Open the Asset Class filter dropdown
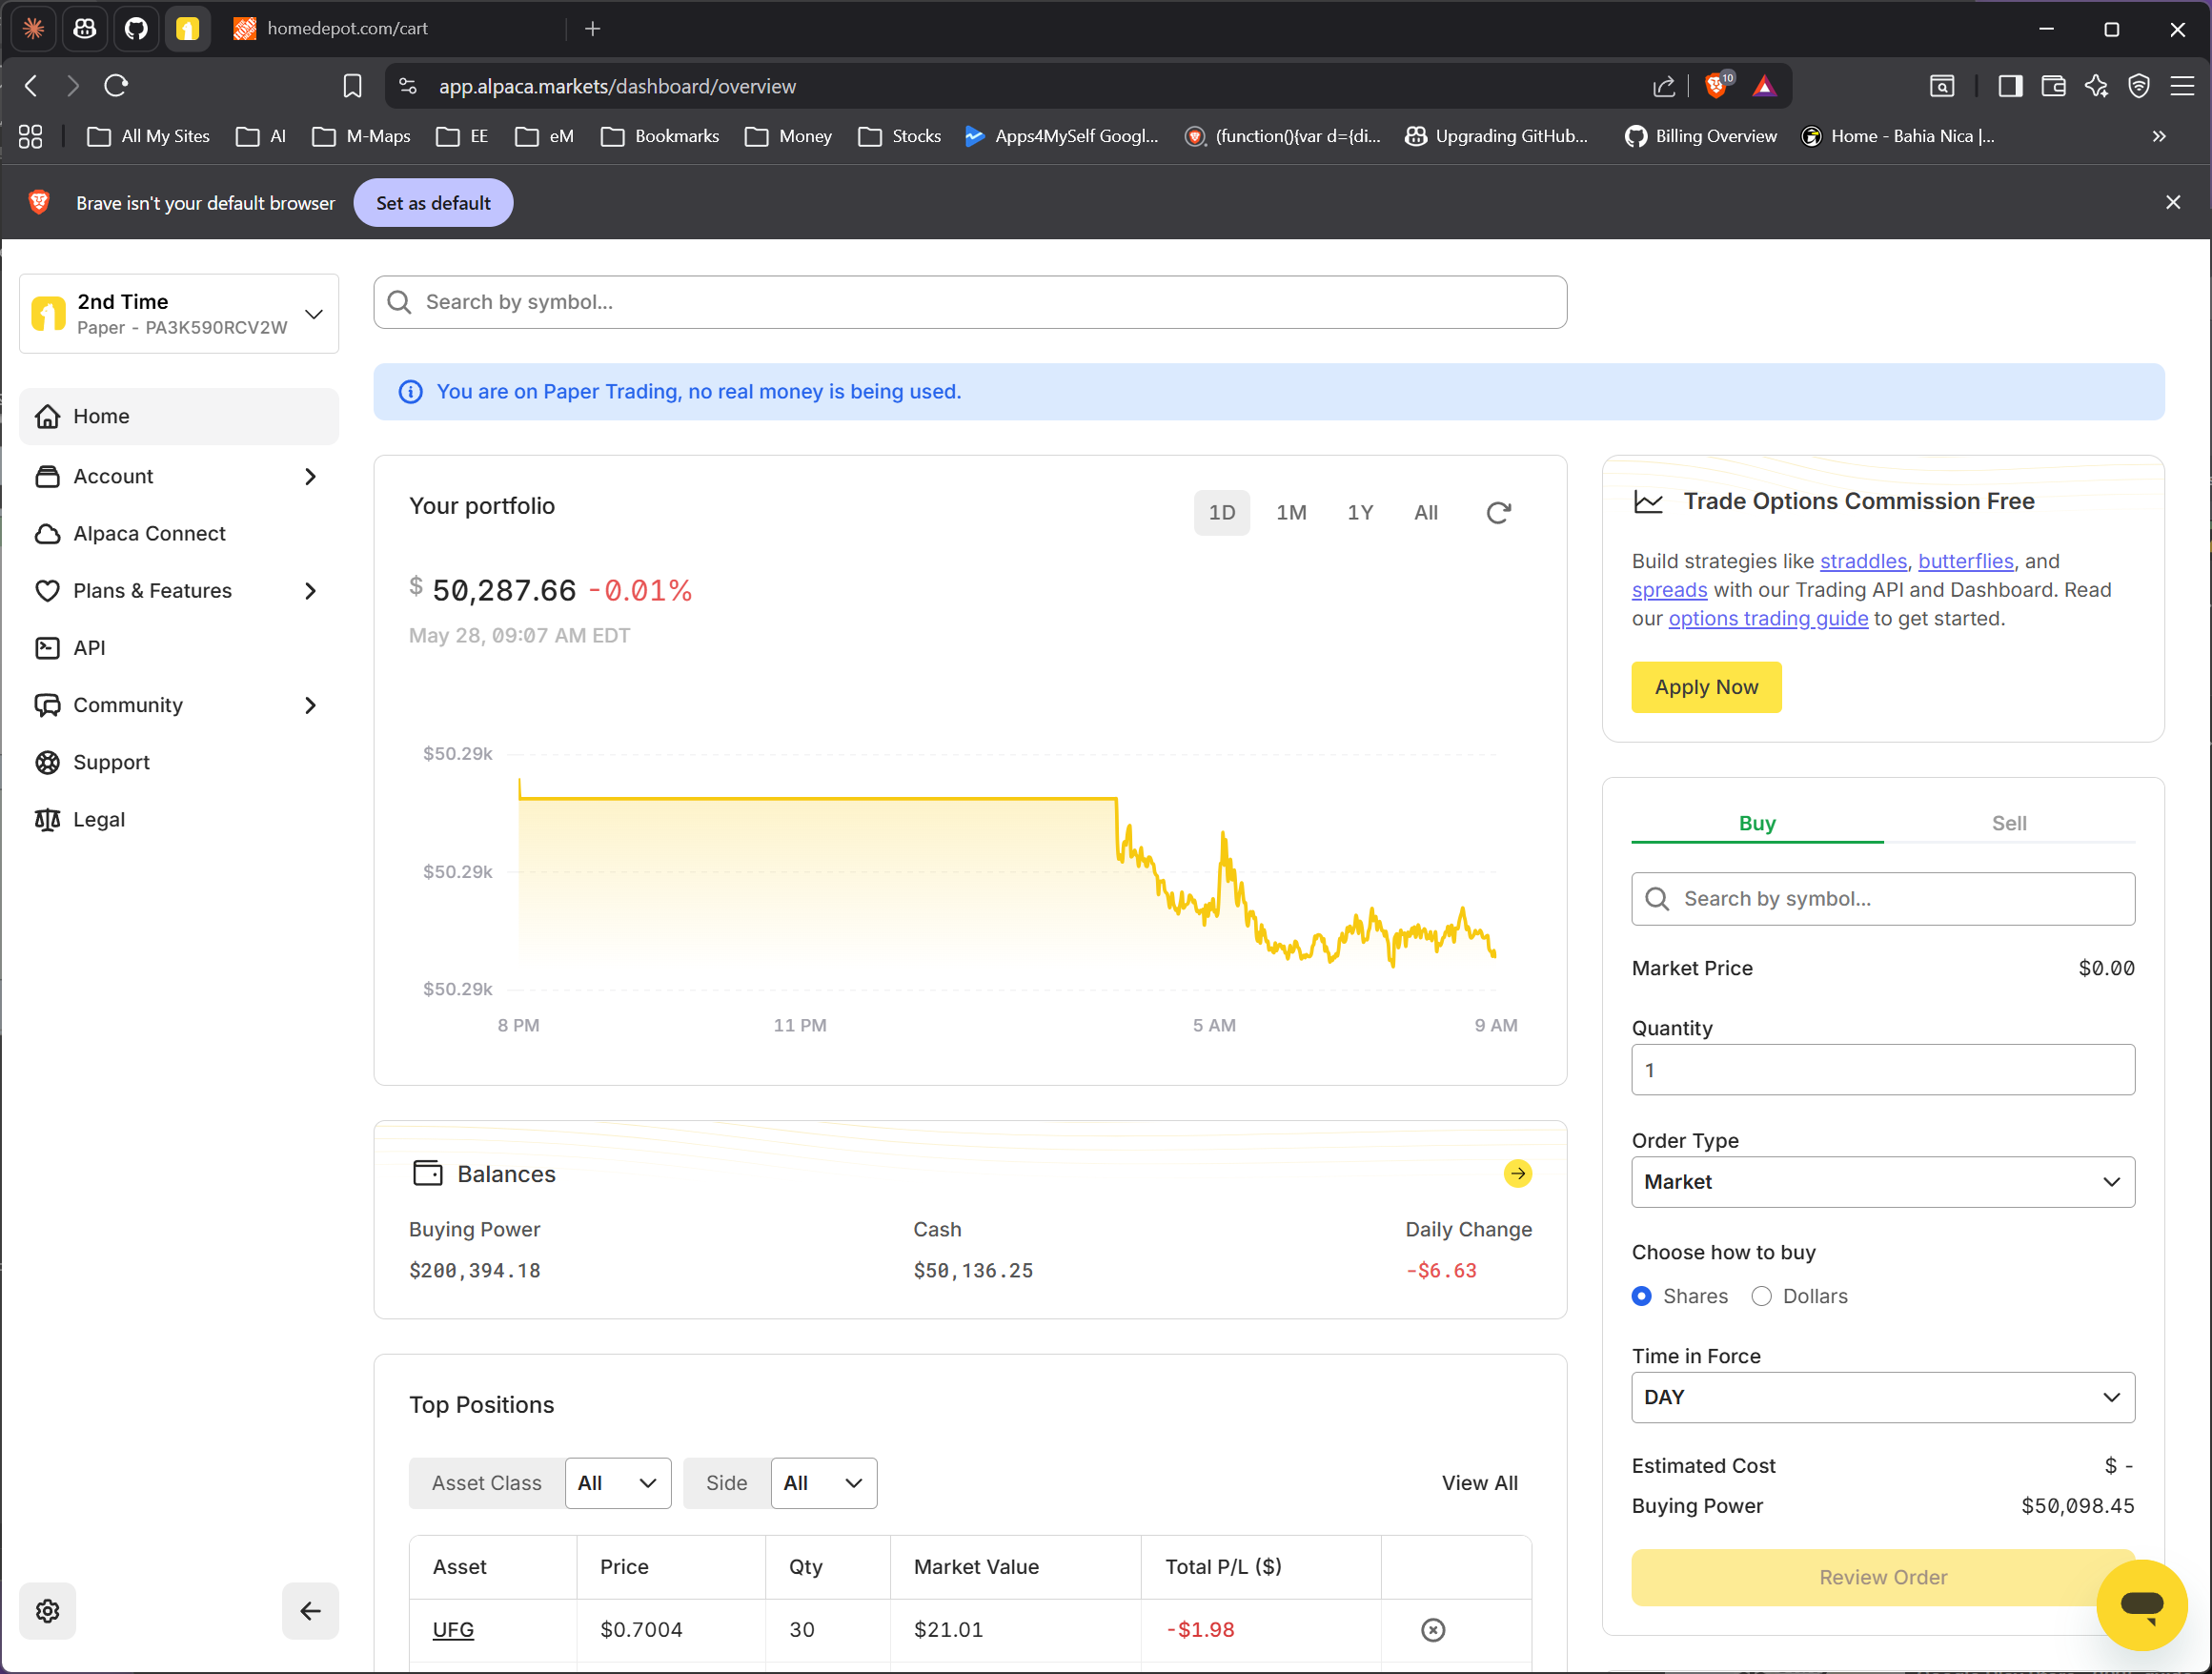The image size is (2212, 1674). coord(617,1483)
